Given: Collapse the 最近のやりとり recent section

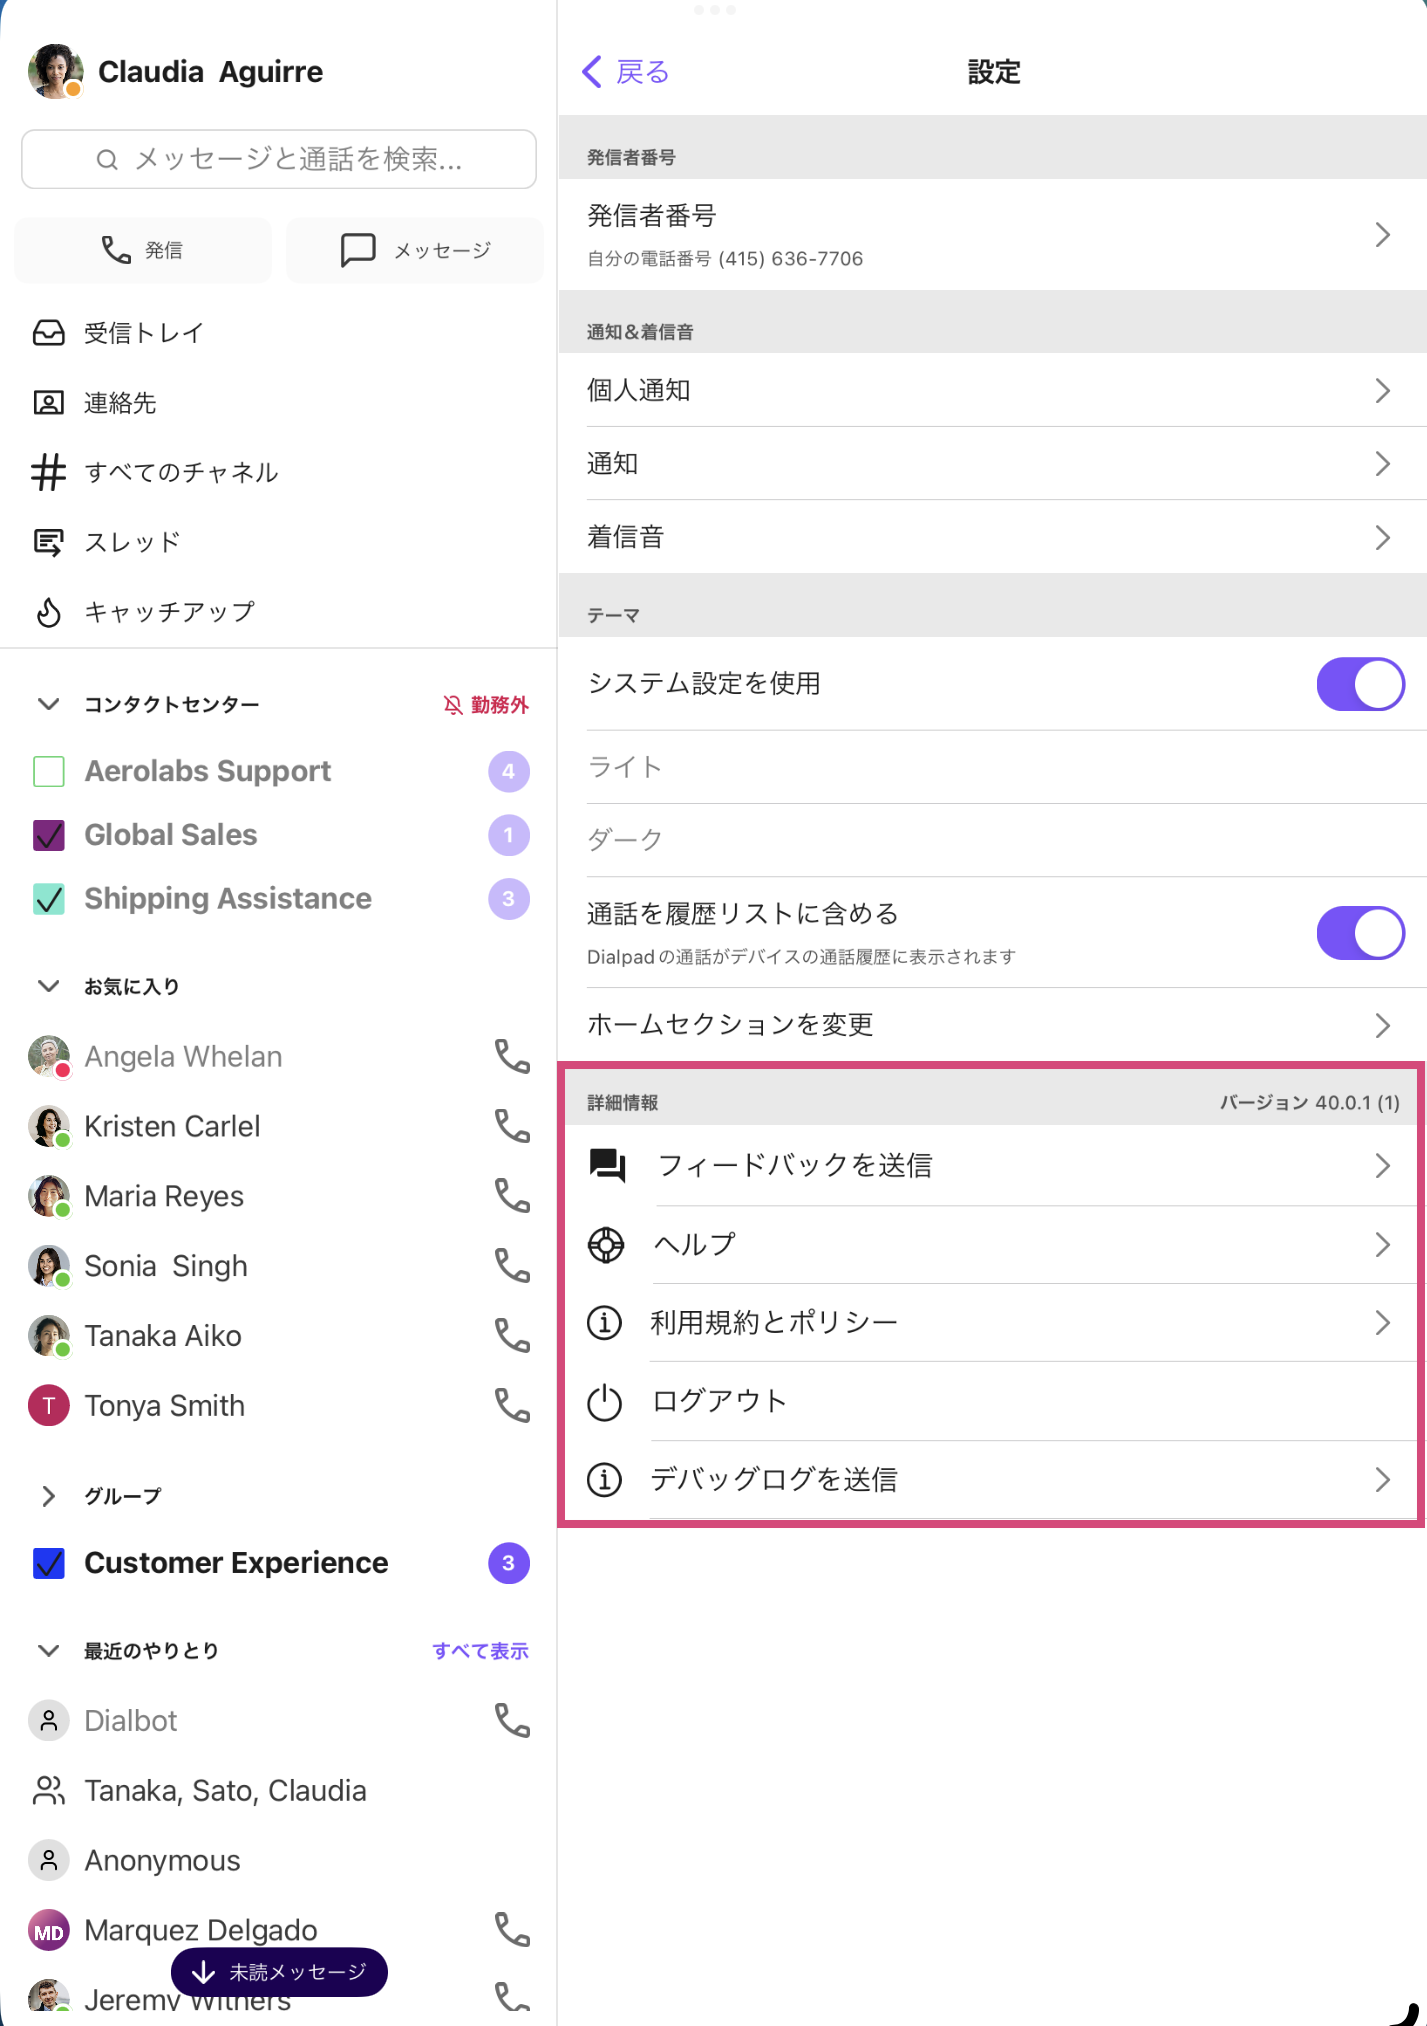Looking at the screenshot, I should [48, 1650].
